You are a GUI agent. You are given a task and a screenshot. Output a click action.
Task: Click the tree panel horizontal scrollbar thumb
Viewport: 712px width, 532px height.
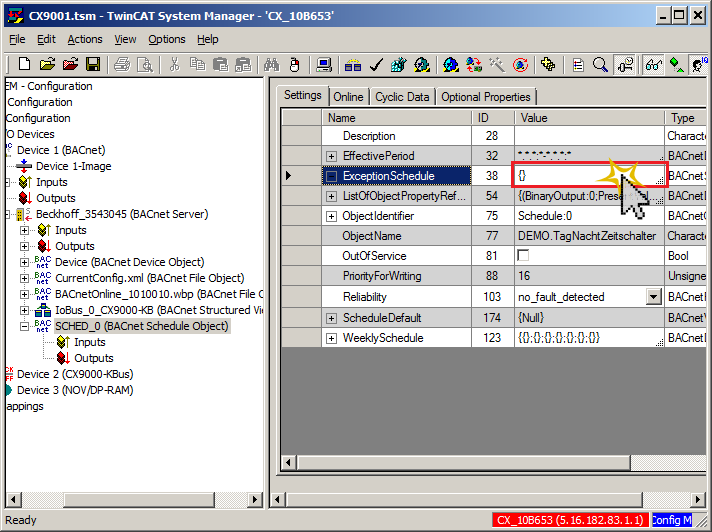[x=139, y=500]
